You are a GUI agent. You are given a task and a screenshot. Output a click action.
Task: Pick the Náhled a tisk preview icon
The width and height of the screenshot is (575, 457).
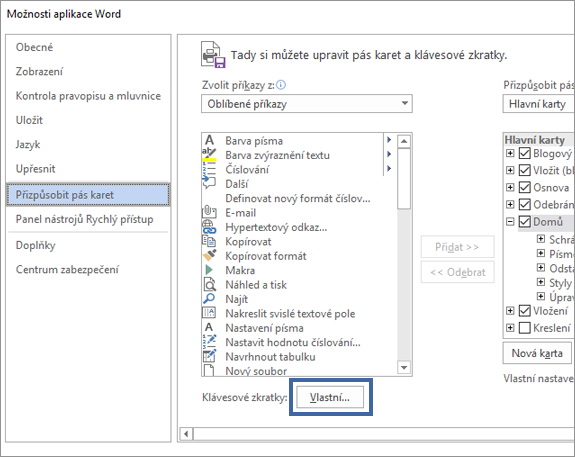(x=209, y=284)
